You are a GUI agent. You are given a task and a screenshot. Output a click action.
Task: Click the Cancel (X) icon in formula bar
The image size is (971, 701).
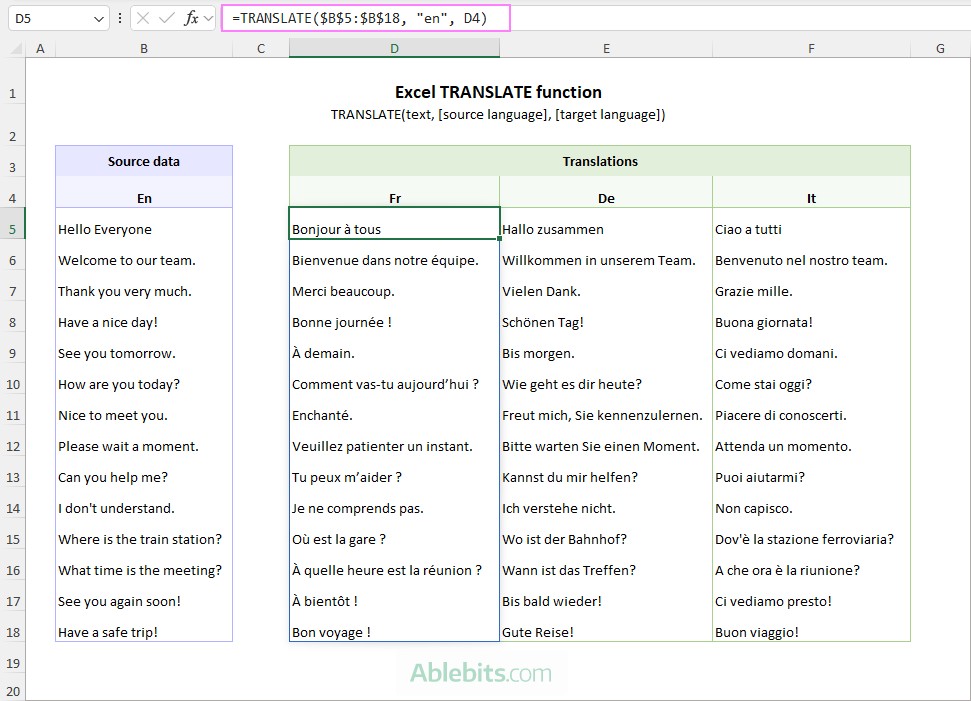pos(143,19)
